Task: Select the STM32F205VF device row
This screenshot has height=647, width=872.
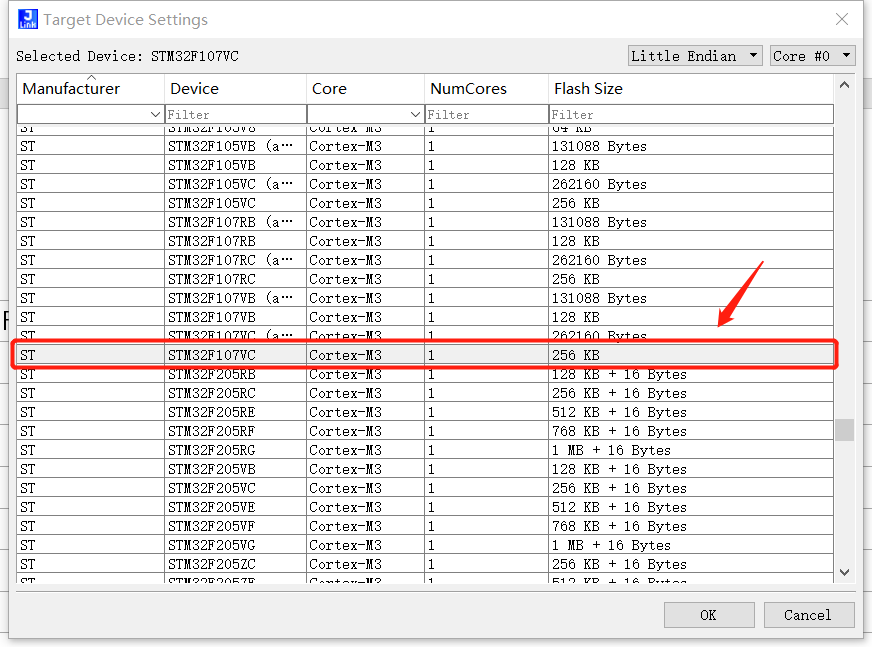Action: coord(425,526)
